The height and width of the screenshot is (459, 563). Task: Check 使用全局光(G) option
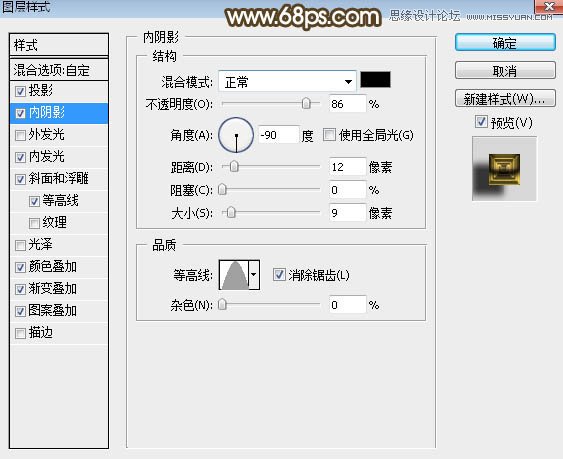[x=329, y=135]
